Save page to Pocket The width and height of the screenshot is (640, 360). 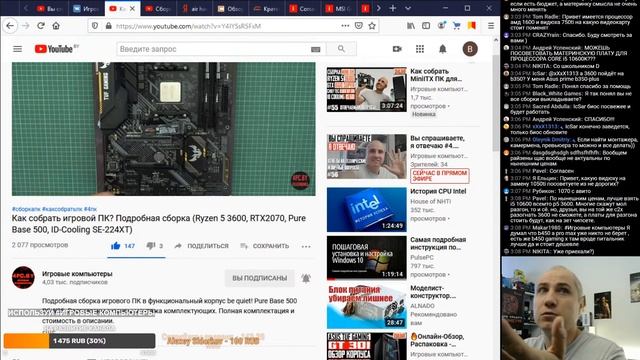(359, 26)
